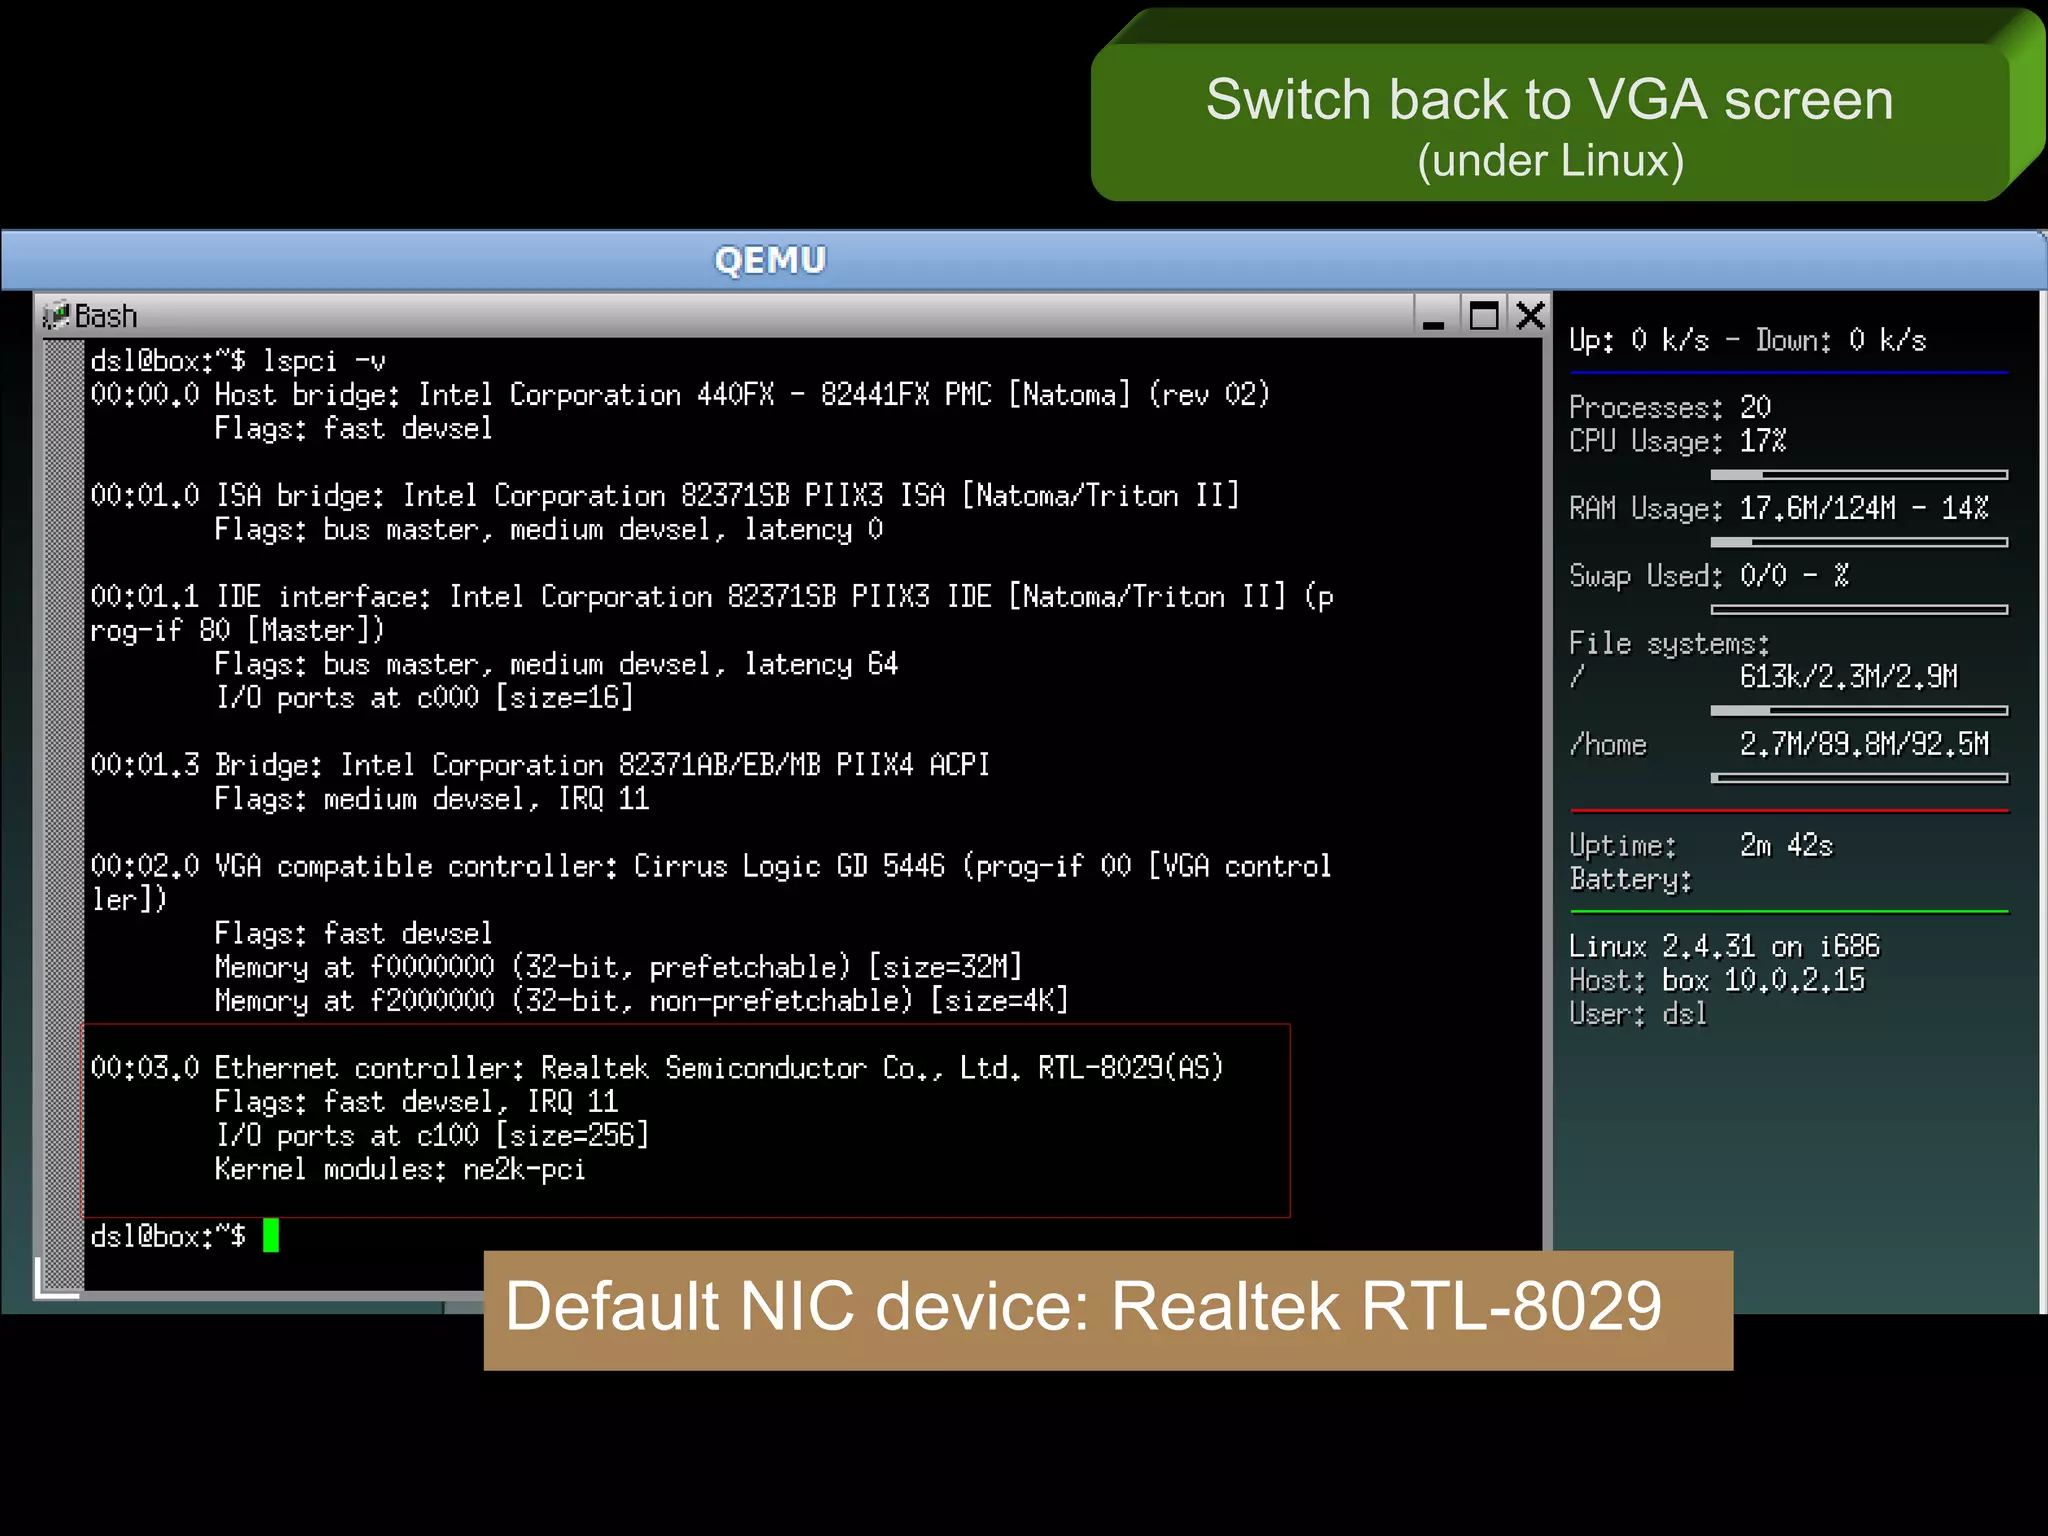Minimize the Bash terminal window

click(1434, 317)
